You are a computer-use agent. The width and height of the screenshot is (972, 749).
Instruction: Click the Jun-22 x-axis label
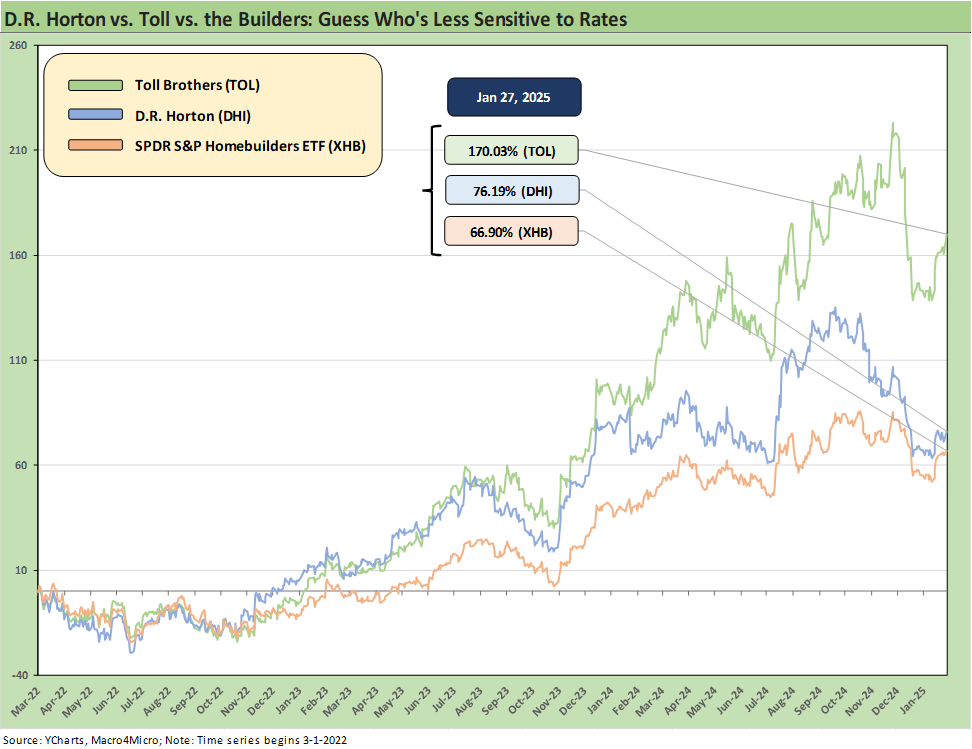[x=106, y=701]
